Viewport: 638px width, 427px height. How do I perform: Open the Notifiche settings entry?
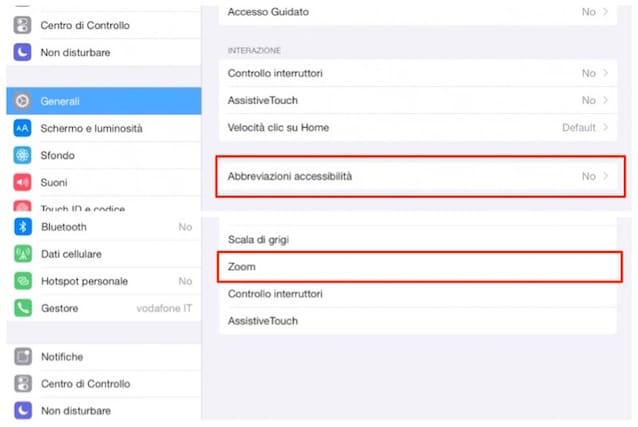[104, 357]
